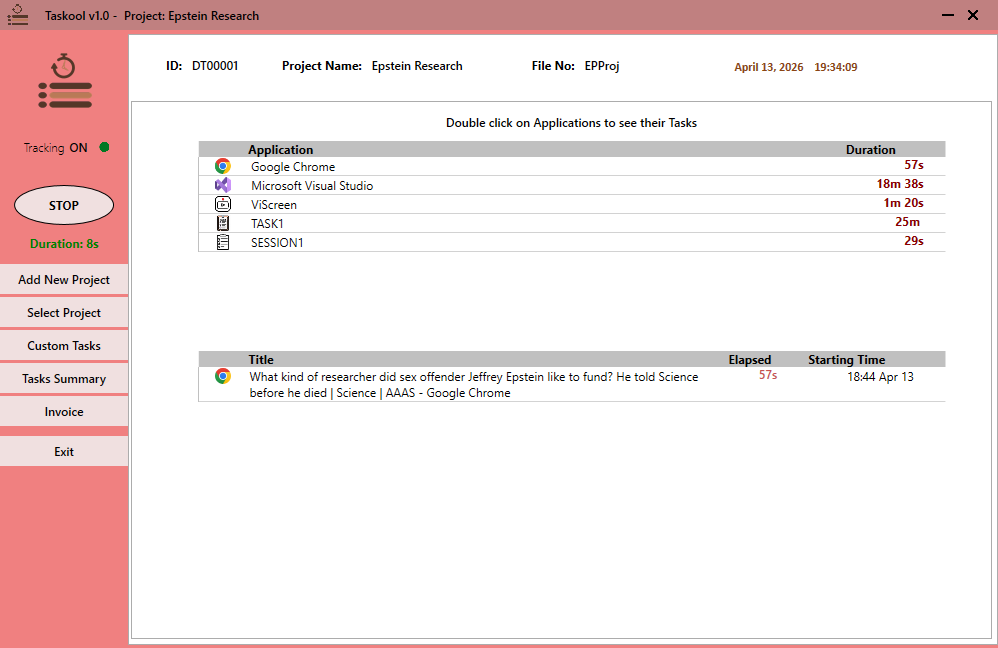Click the Starting Time column header
Screen dimensions: 998x648
846,359
